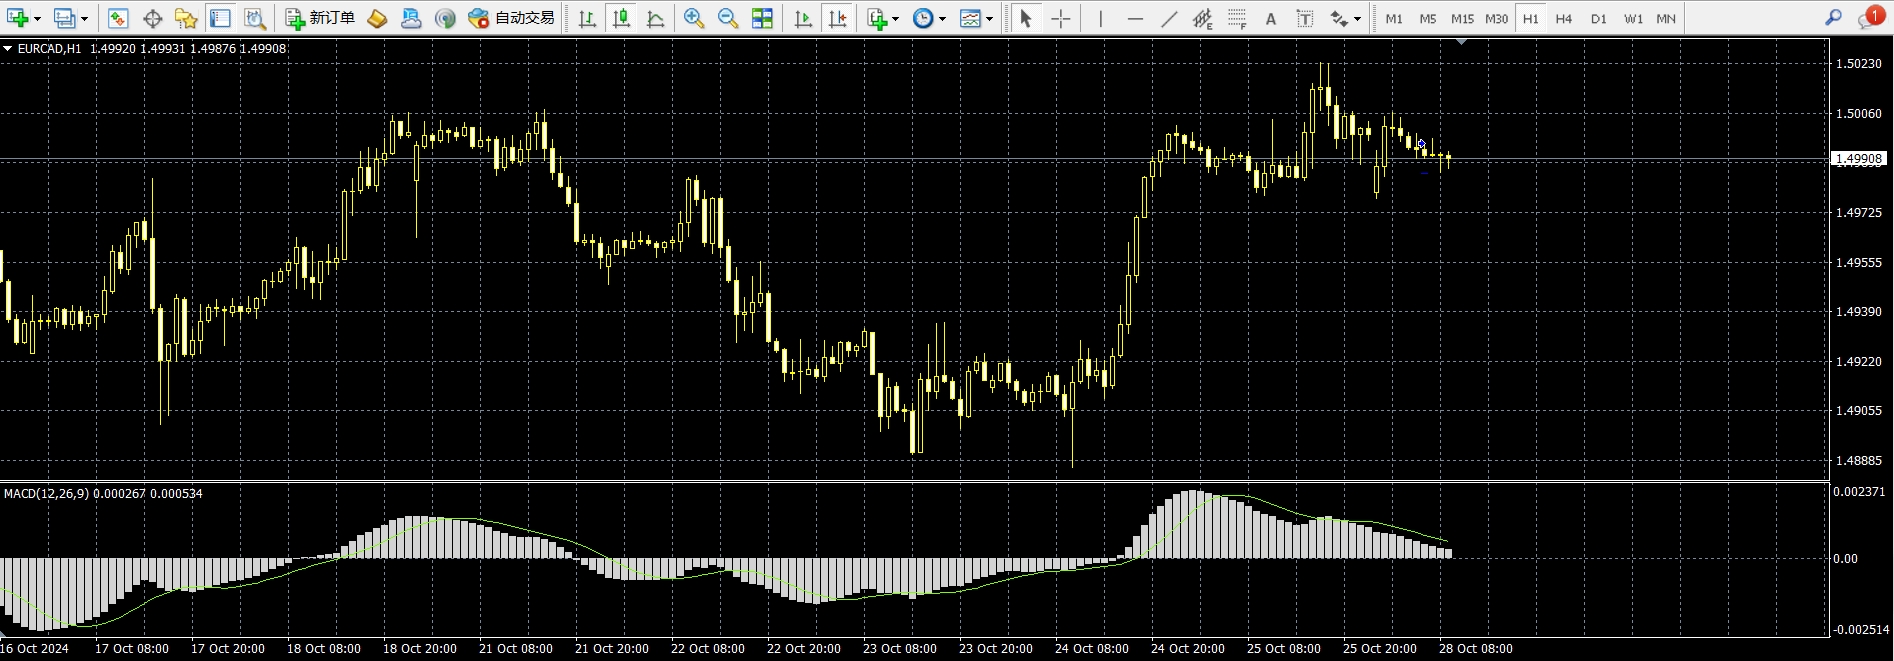Zoom in on the chart
Viewport: 1894px width, 661px height.
click(693, 18)
